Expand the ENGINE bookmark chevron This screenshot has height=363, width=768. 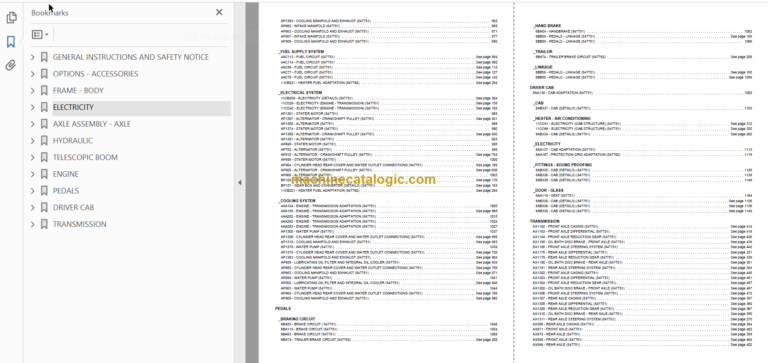(33, 174)
